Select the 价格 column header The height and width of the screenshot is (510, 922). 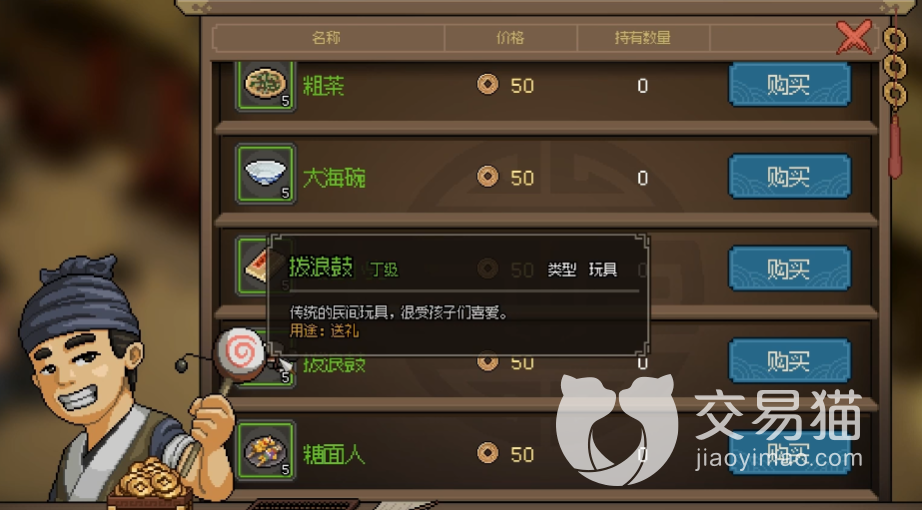(510, 38)
